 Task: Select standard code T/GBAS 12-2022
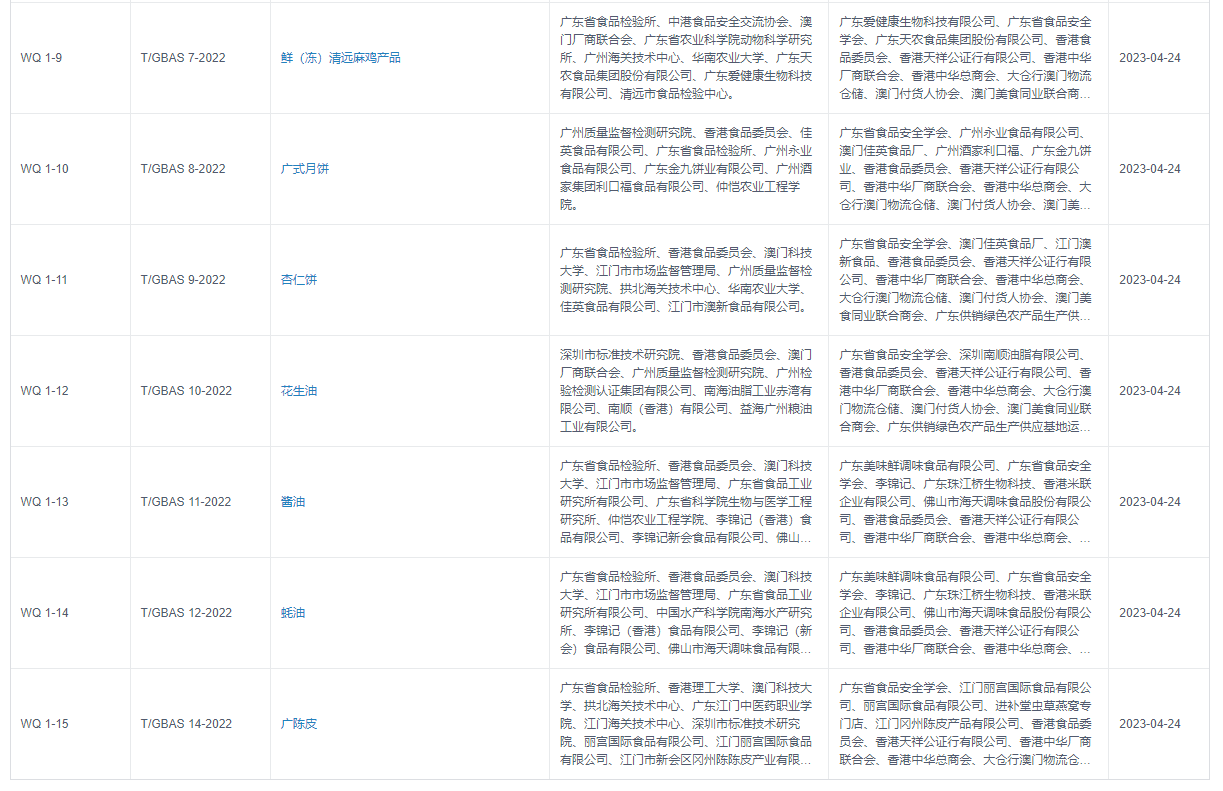click(185, 613)
